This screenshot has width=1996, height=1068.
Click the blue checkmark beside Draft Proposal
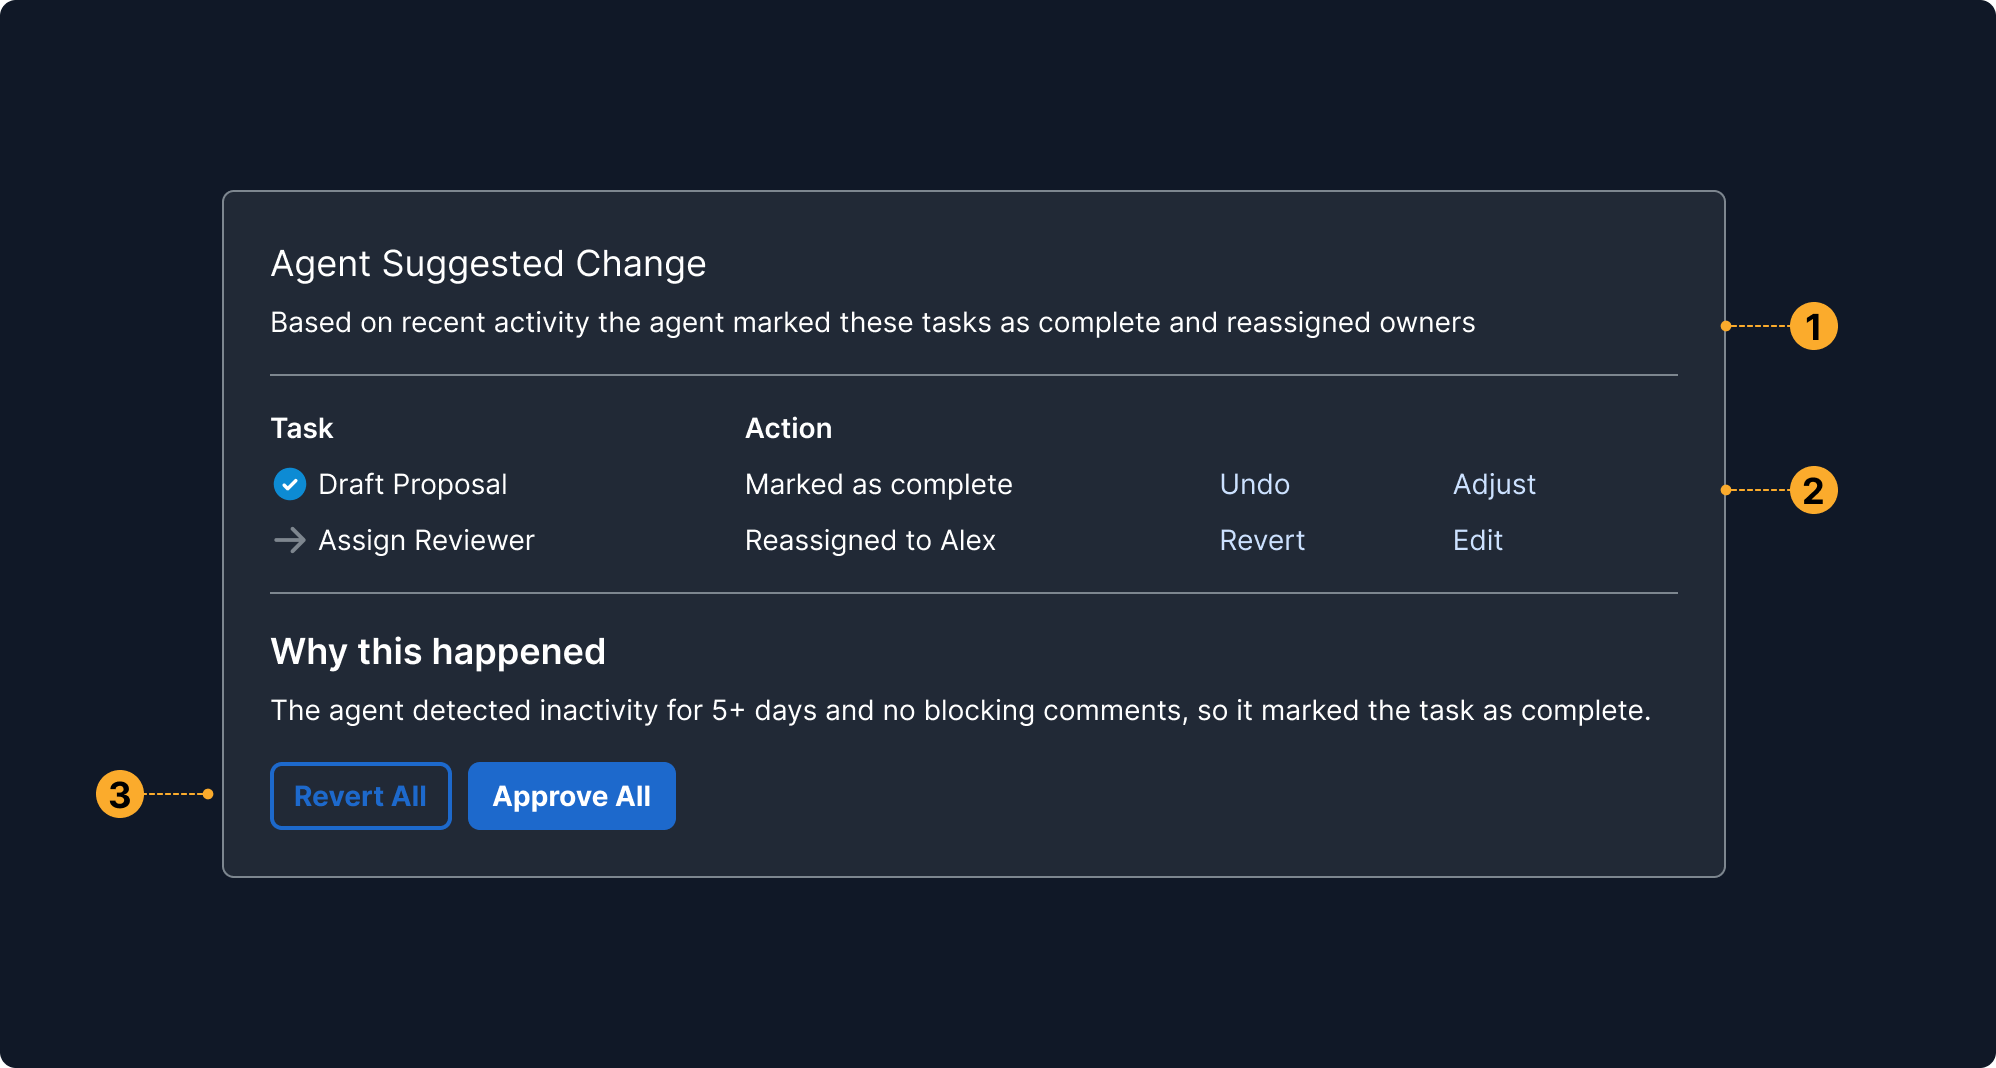[x=289, y=485]
